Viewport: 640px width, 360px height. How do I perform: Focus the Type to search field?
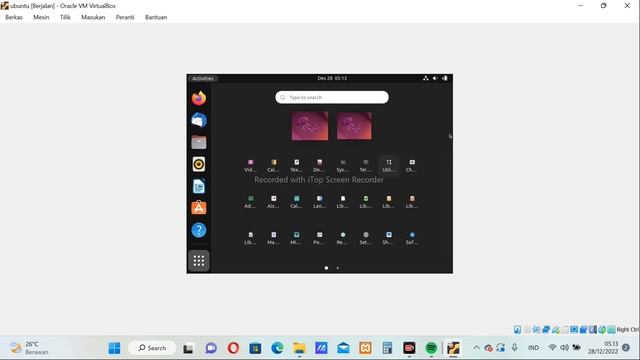coord(332,97)
